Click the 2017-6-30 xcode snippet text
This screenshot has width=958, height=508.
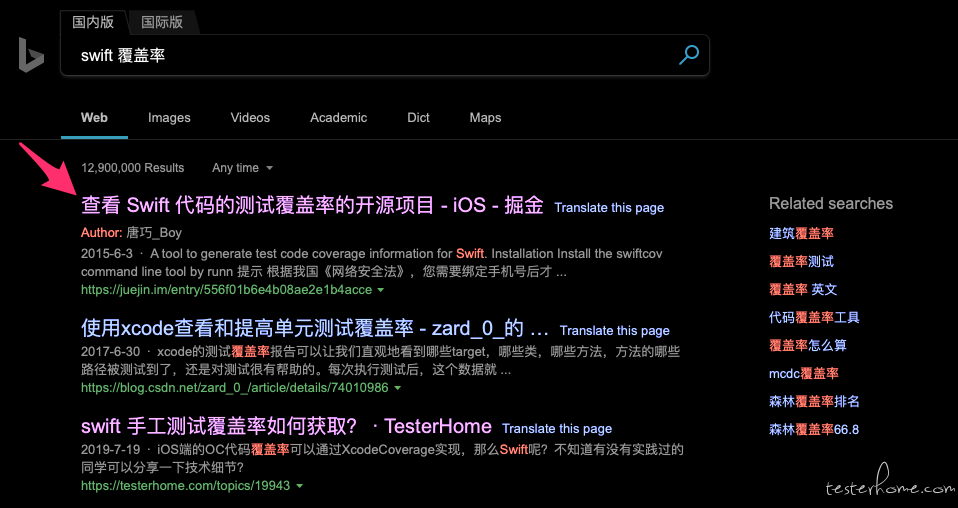point(380,361)
